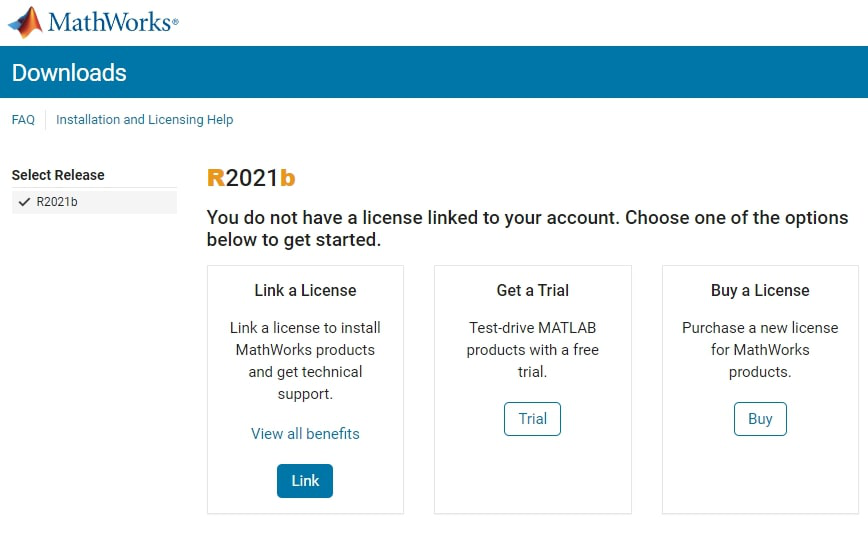Screen dimensions: 868x535
Task: Click the Select Release label
Action: (58, 175)
